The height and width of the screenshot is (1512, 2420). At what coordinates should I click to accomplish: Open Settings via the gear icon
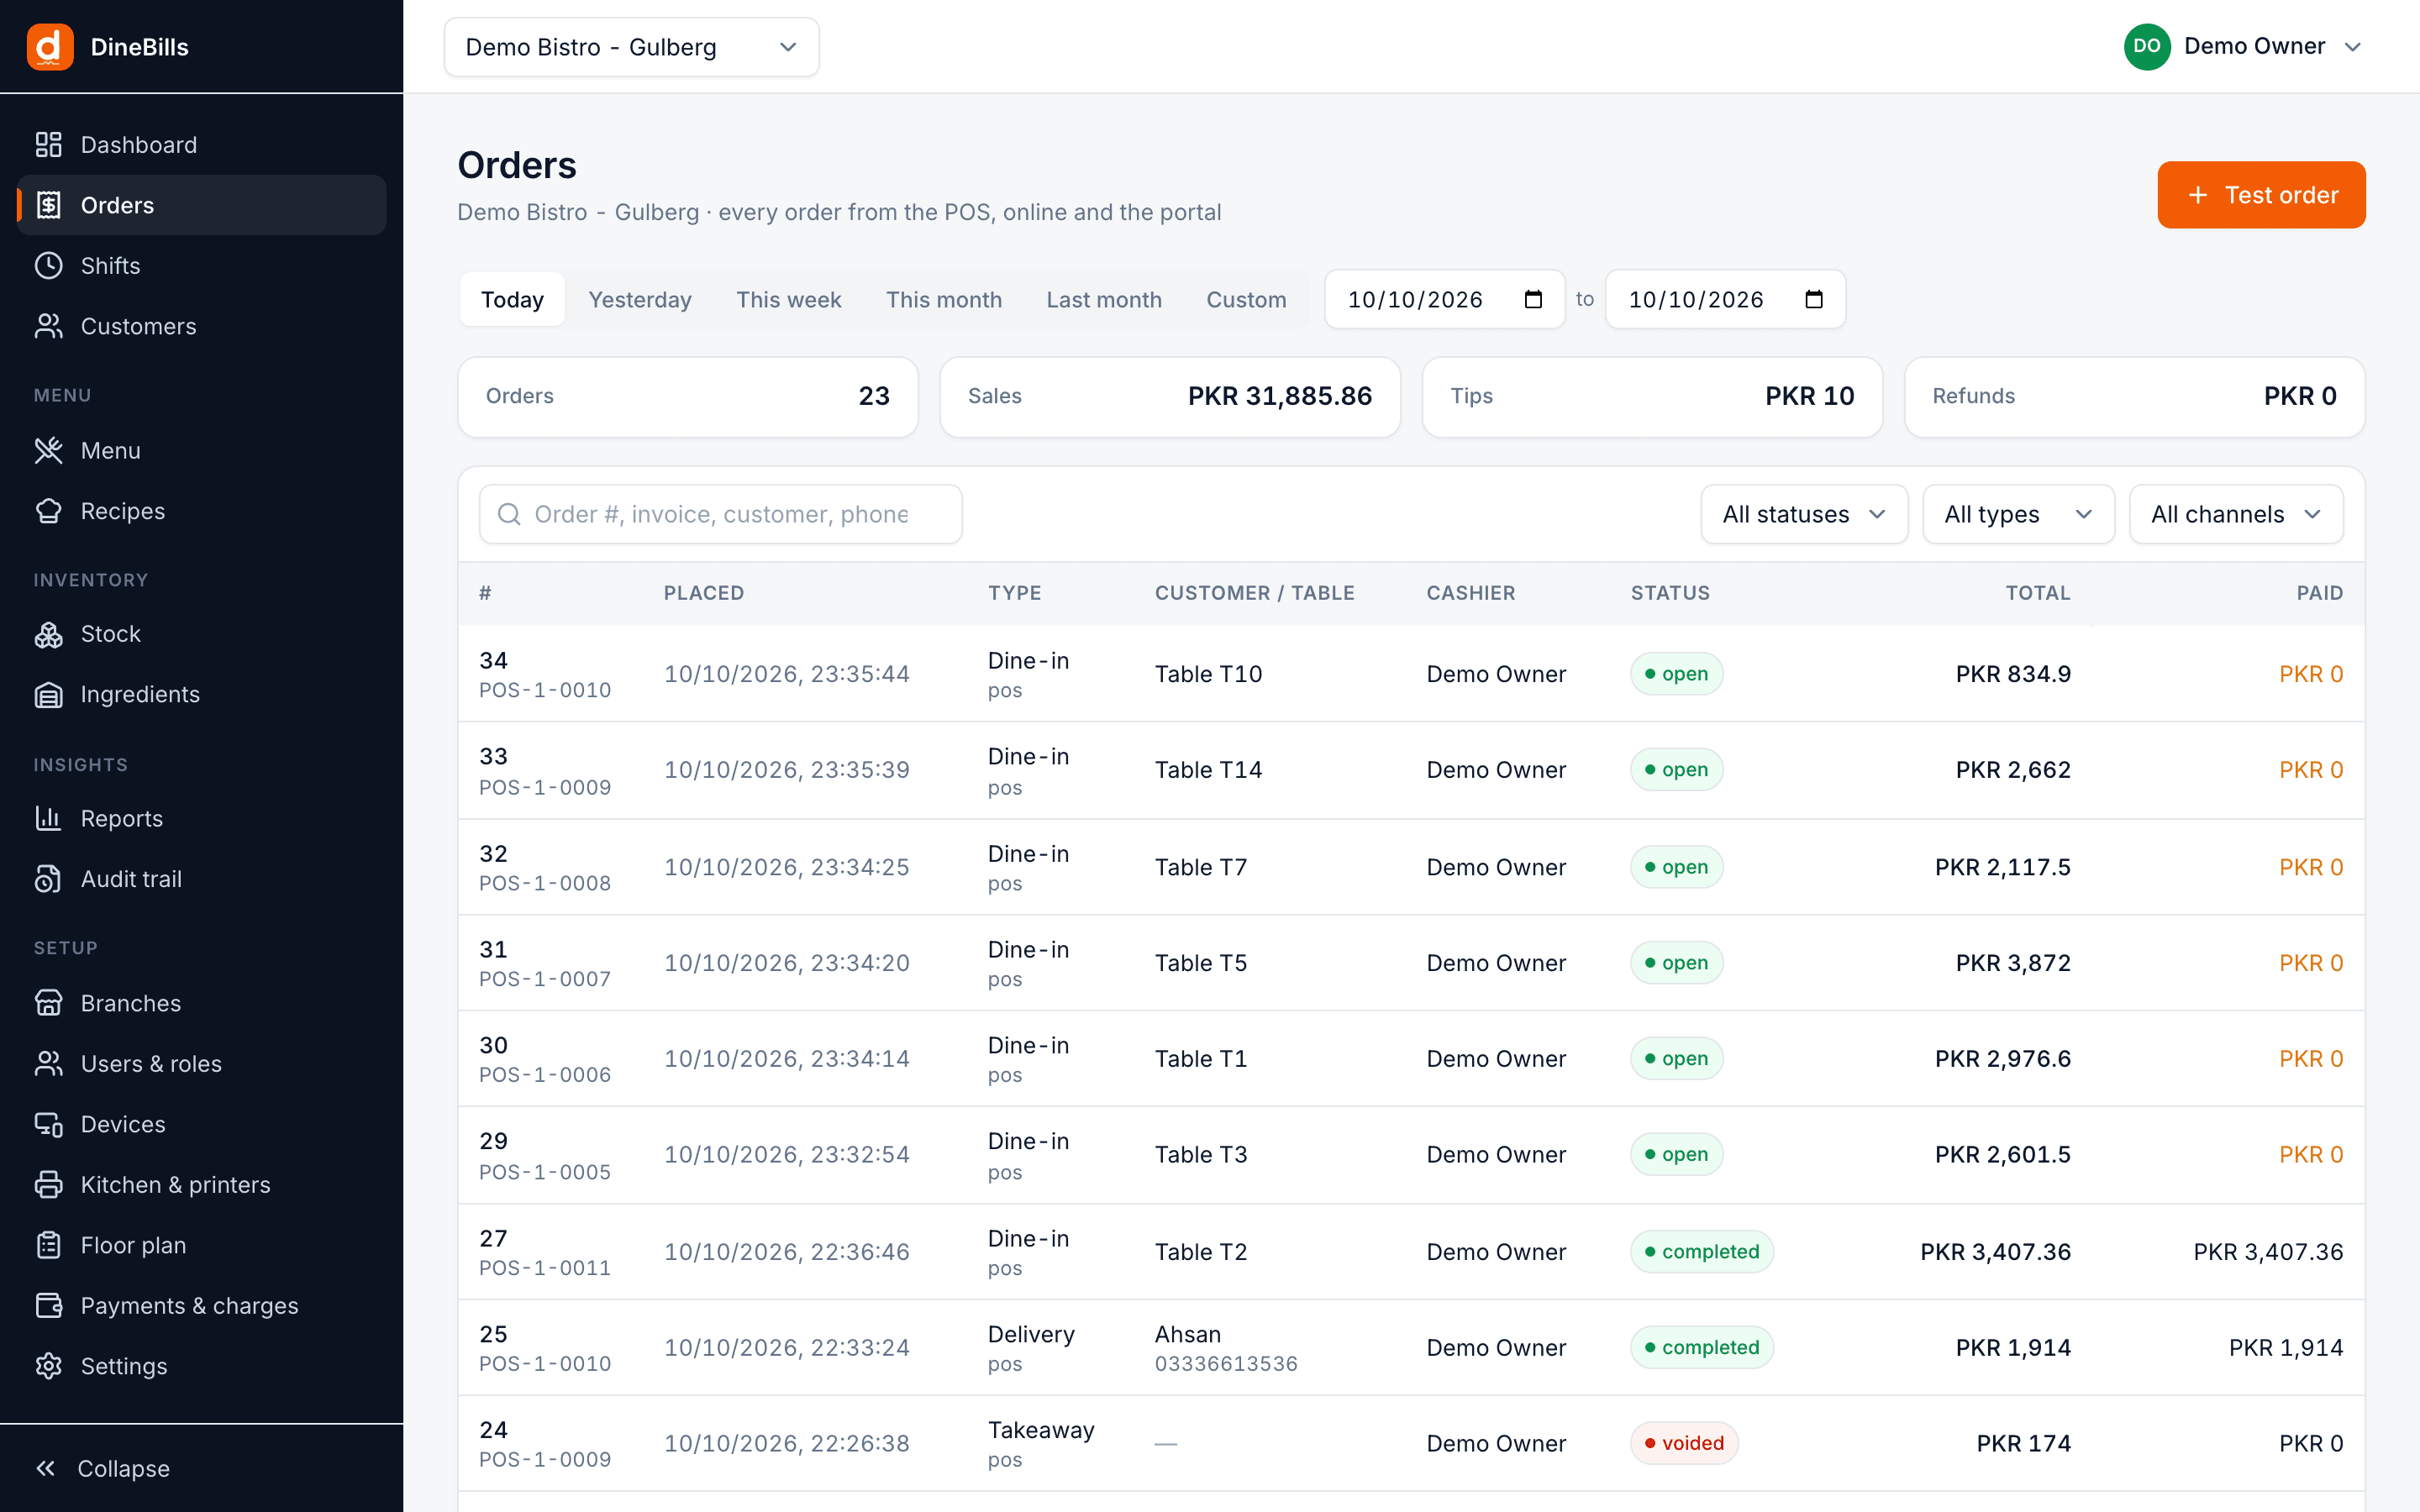coord(49,1366)
